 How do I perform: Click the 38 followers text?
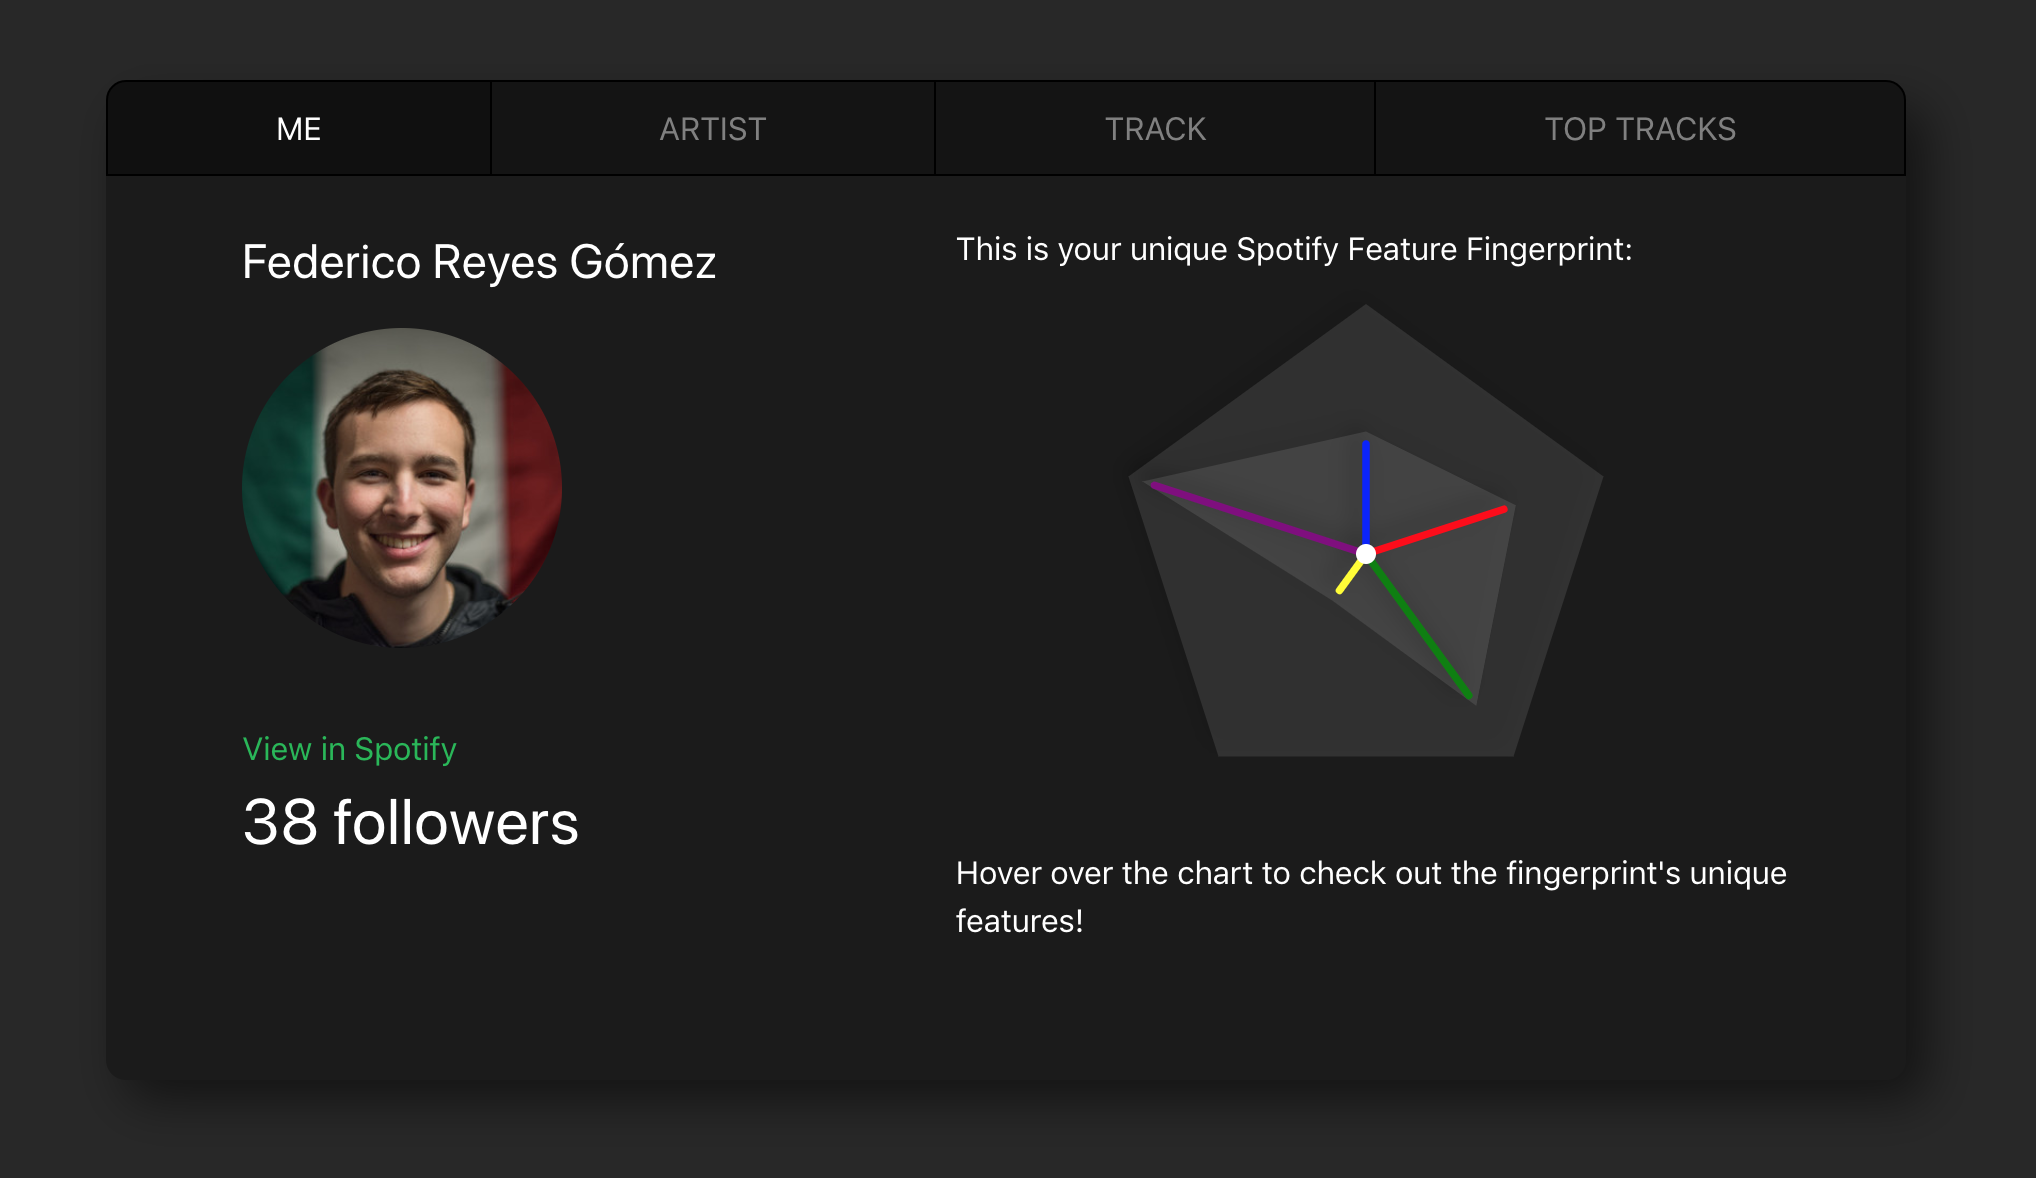click(411, 823)
